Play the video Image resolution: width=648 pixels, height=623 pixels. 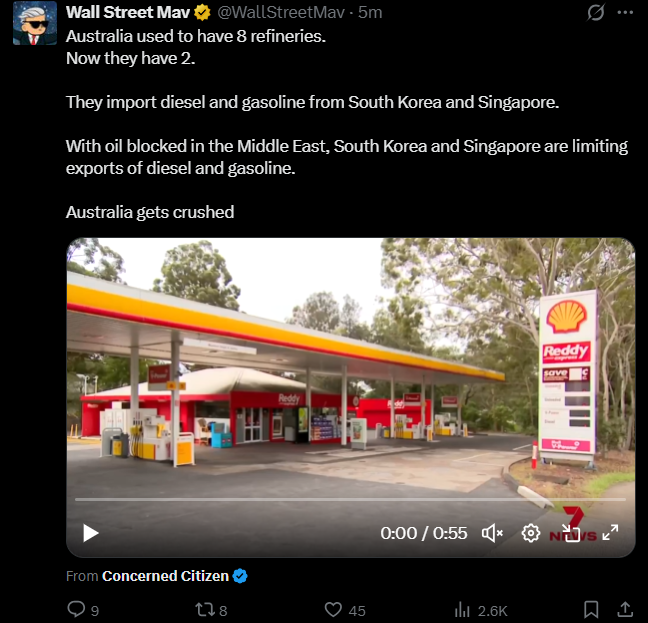pos(90,533)
